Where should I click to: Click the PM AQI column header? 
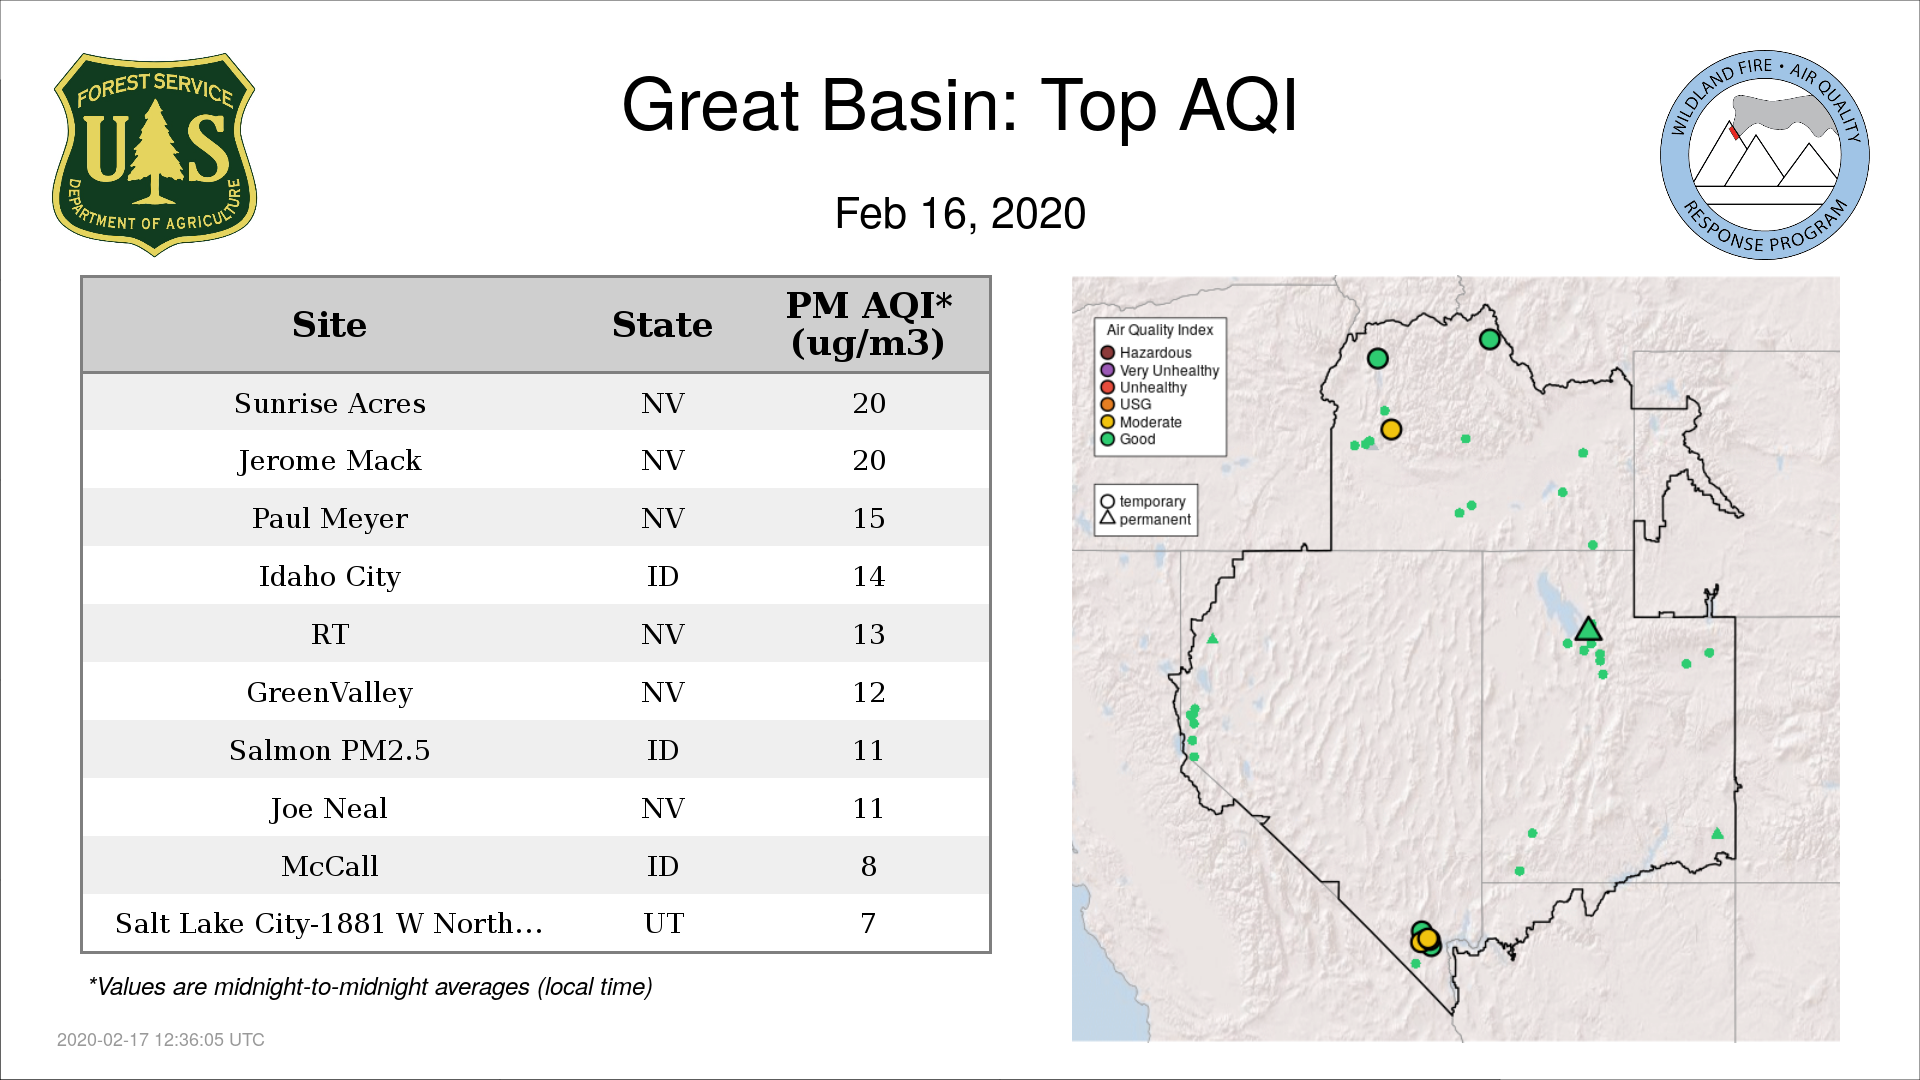tap(868, 324)
